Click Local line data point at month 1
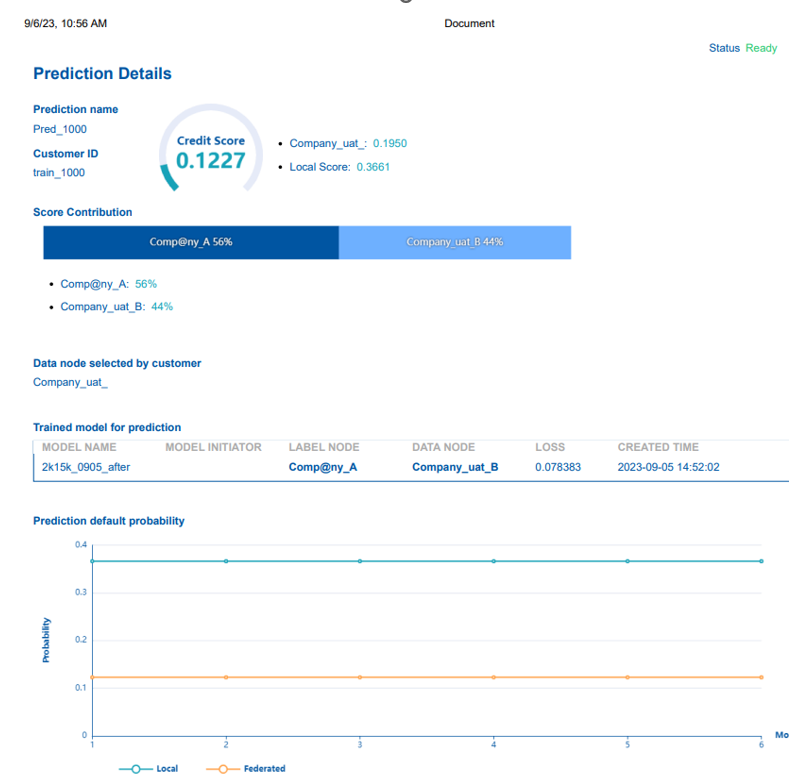This screenshot has height=782, width=810. point(93,561)
